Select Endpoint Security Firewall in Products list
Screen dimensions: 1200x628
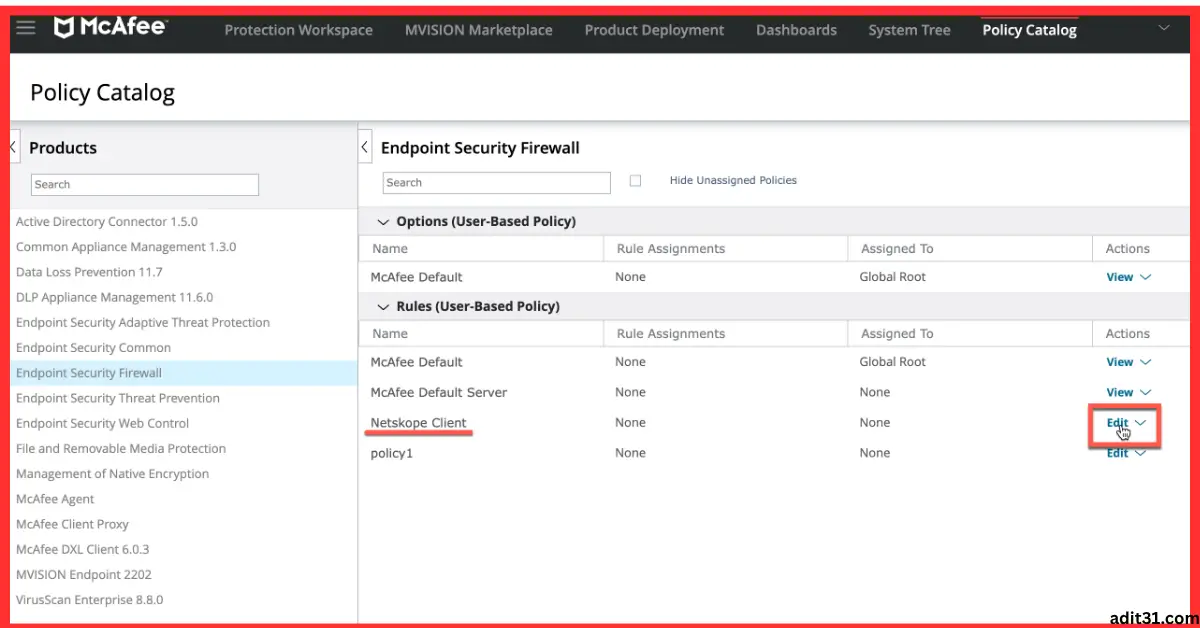(88, 373)
